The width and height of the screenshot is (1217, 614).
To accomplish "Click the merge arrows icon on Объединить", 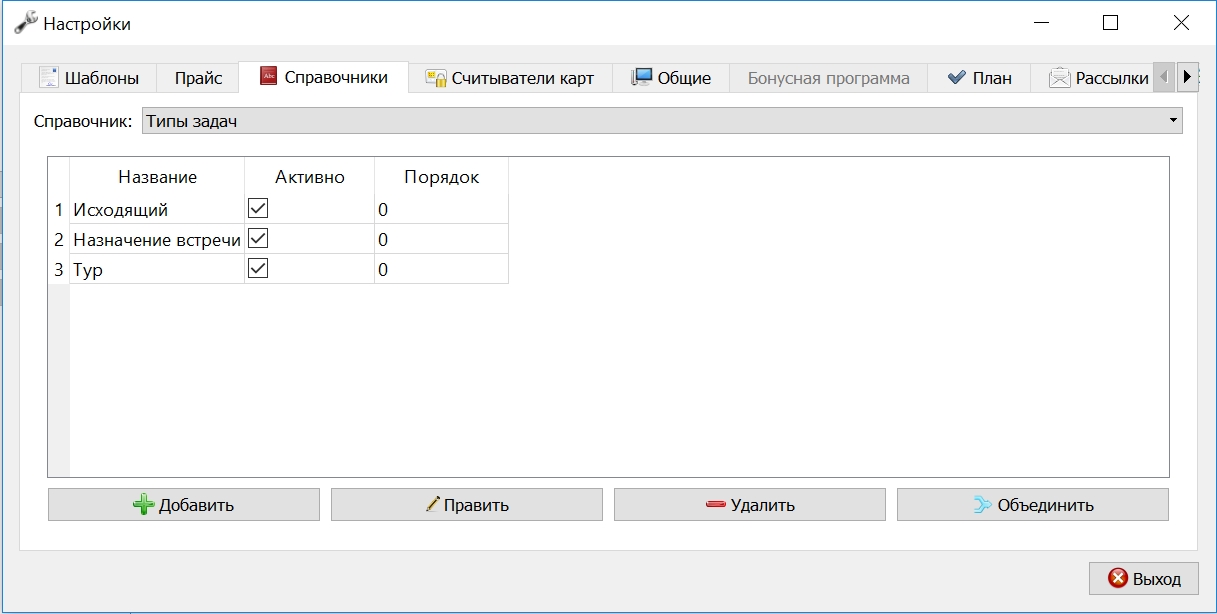I will 983,505.
